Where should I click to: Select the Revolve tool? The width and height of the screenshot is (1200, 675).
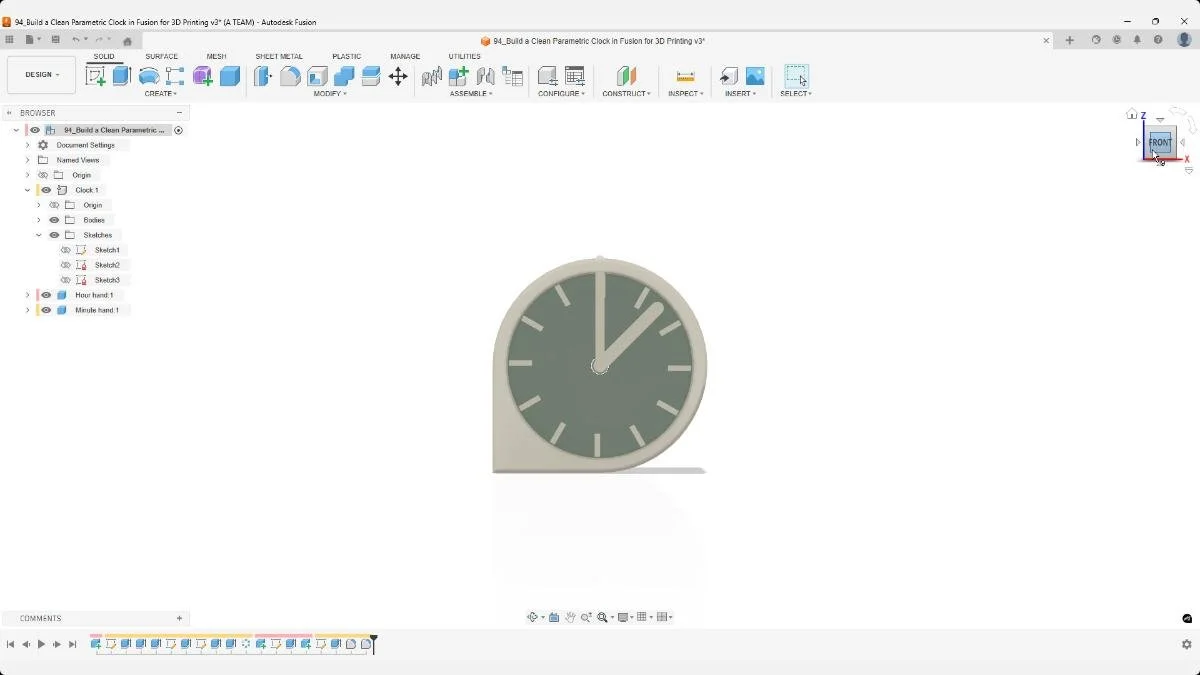[x=148, y=76]
